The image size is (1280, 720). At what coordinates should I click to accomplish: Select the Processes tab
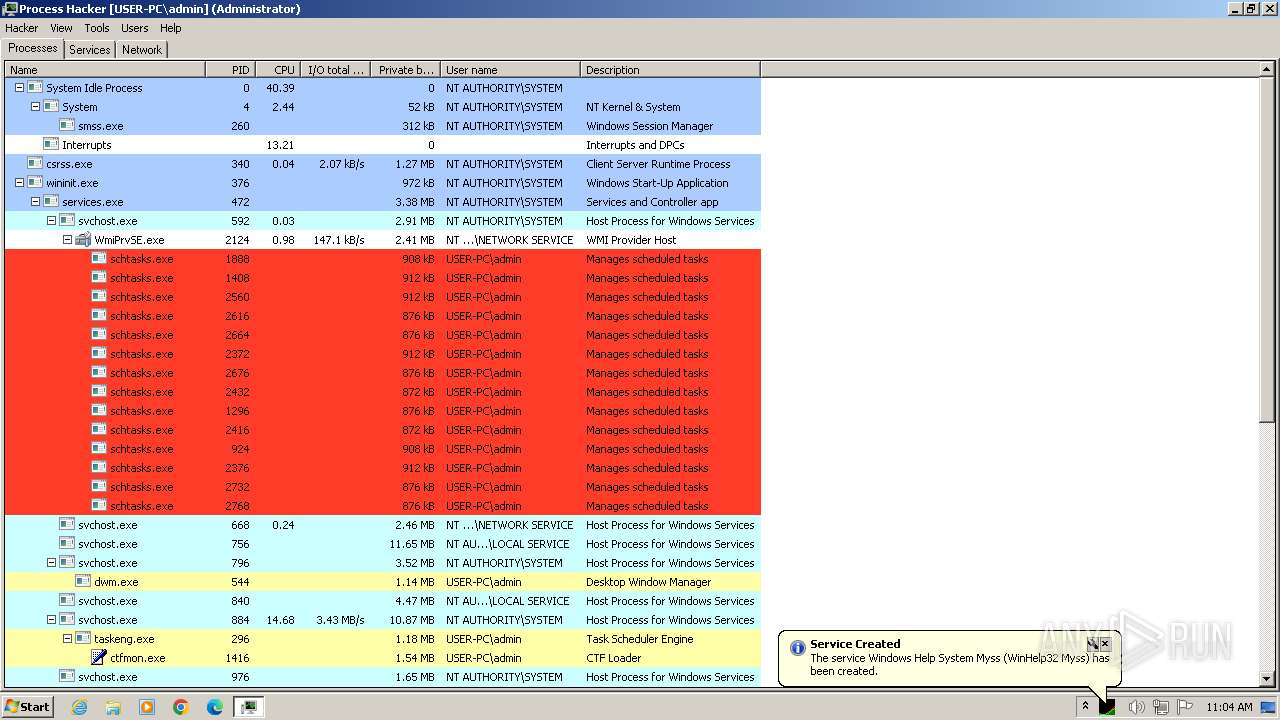(33, 48)
